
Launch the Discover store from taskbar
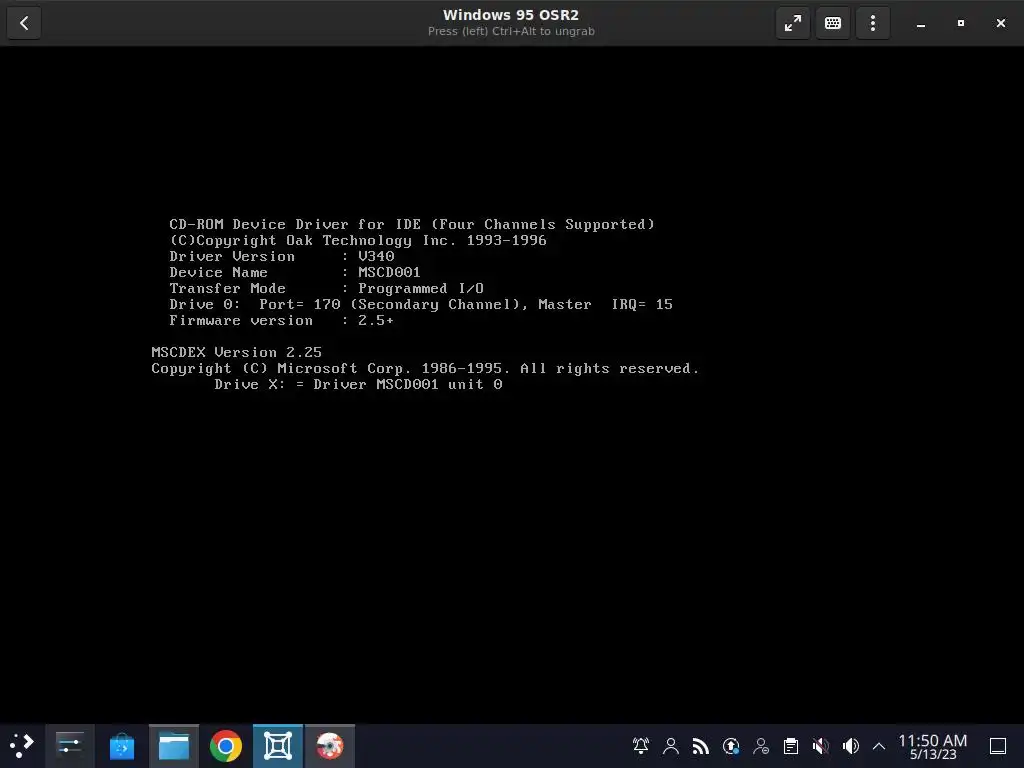click(121, 746)
